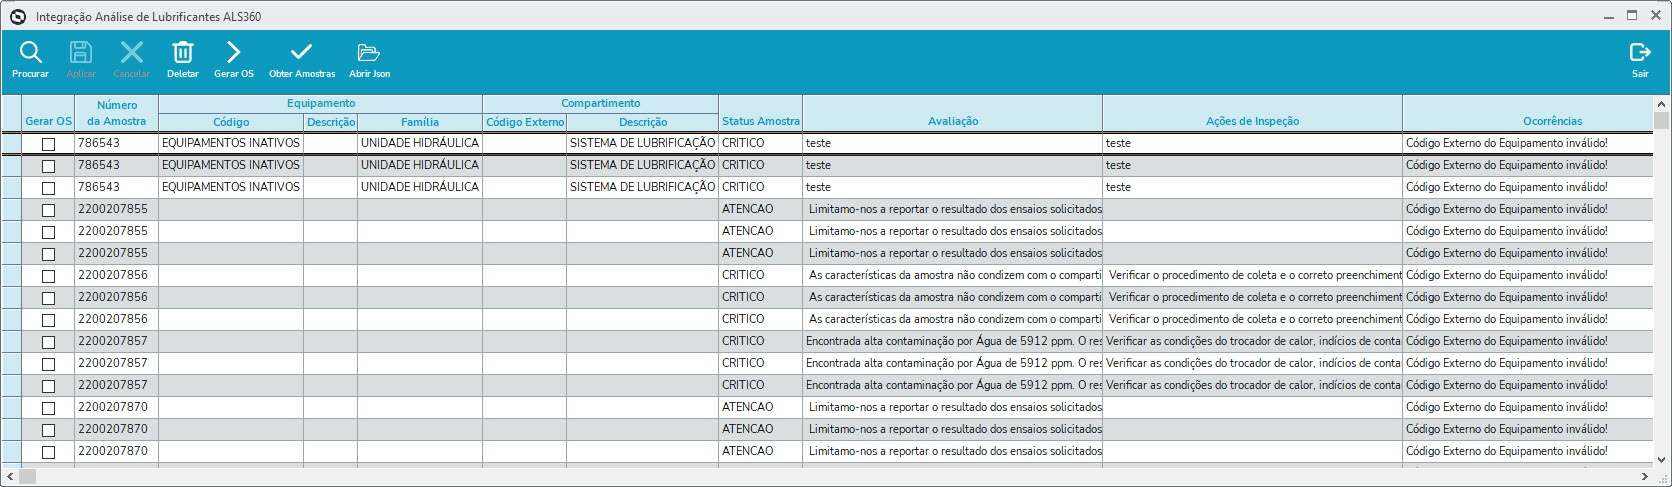Select SISTEMA DE LUBRIFICAÇÃO cell in third row
The height and width of the screenshot is (487, 1672).
[643, 187]
